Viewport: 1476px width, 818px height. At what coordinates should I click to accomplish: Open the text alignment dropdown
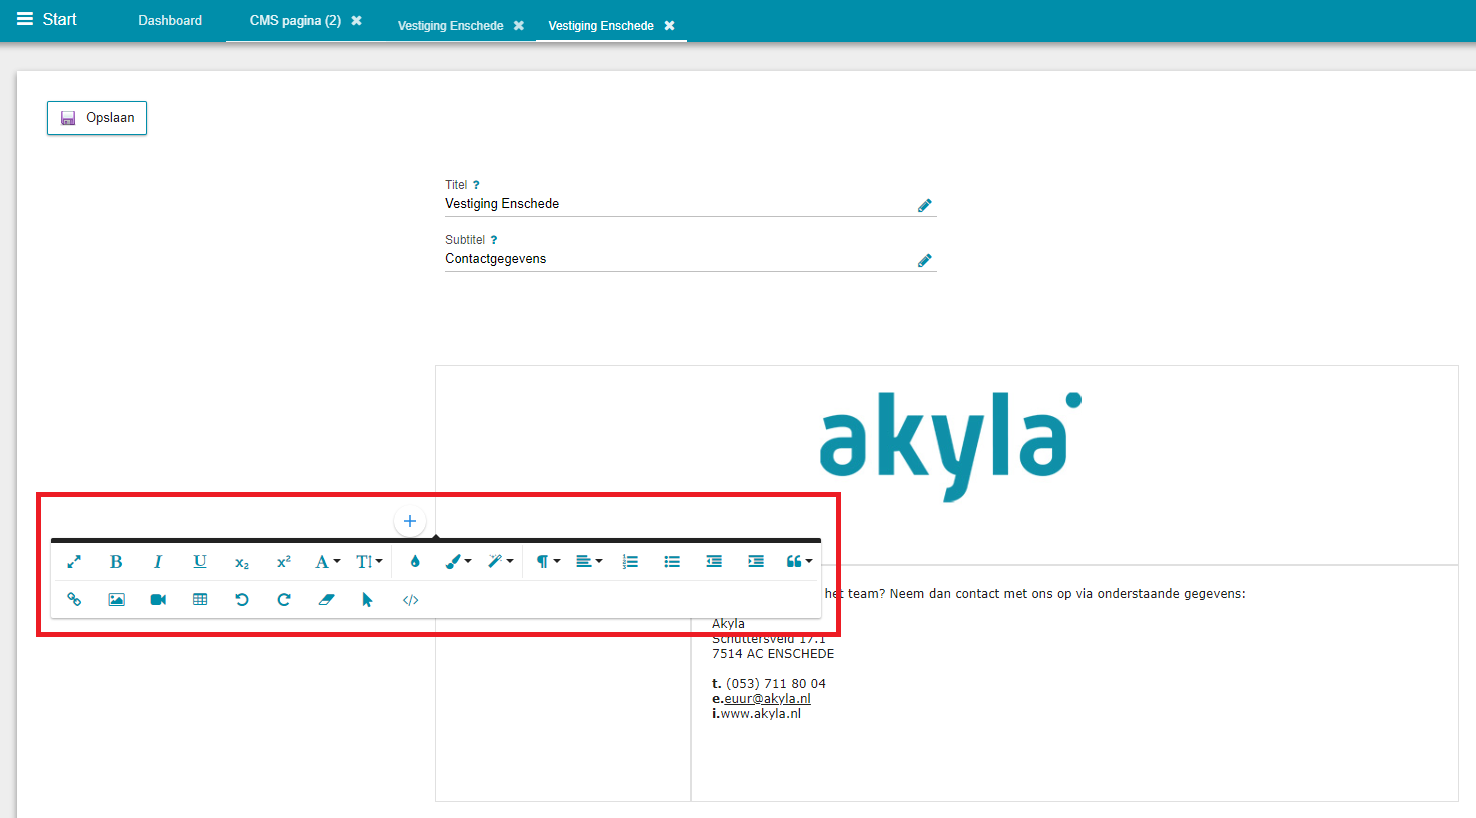tap(589, 562)
